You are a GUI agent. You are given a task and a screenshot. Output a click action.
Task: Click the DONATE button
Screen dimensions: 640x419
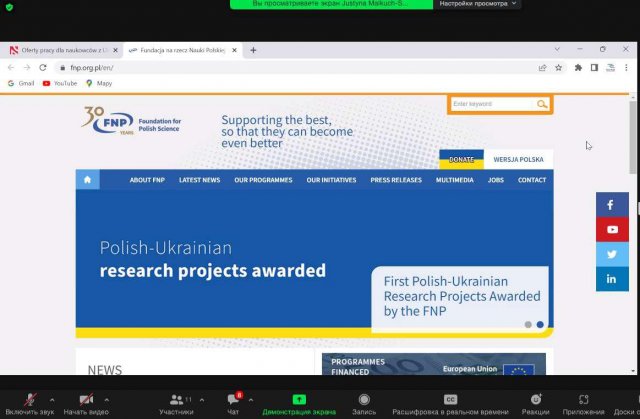tap(461, 159)
